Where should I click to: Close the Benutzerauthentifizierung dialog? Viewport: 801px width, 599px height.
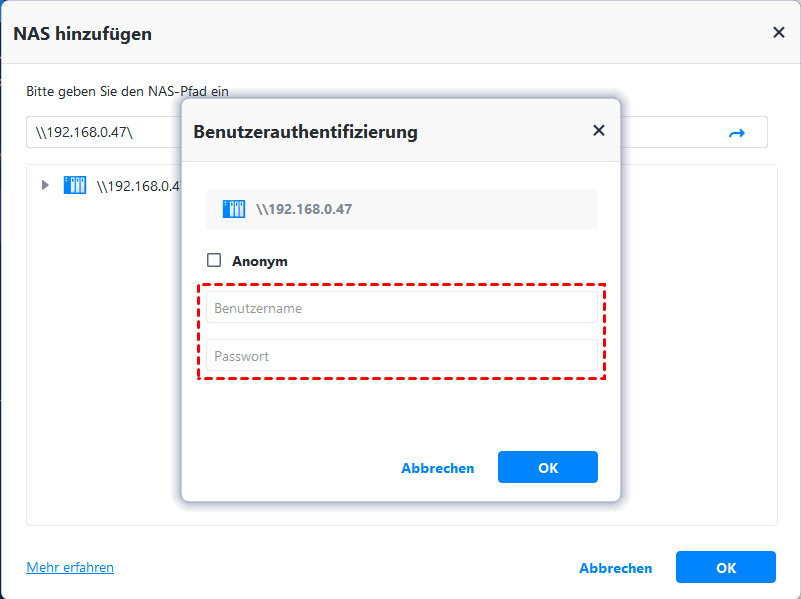(598, 130)
